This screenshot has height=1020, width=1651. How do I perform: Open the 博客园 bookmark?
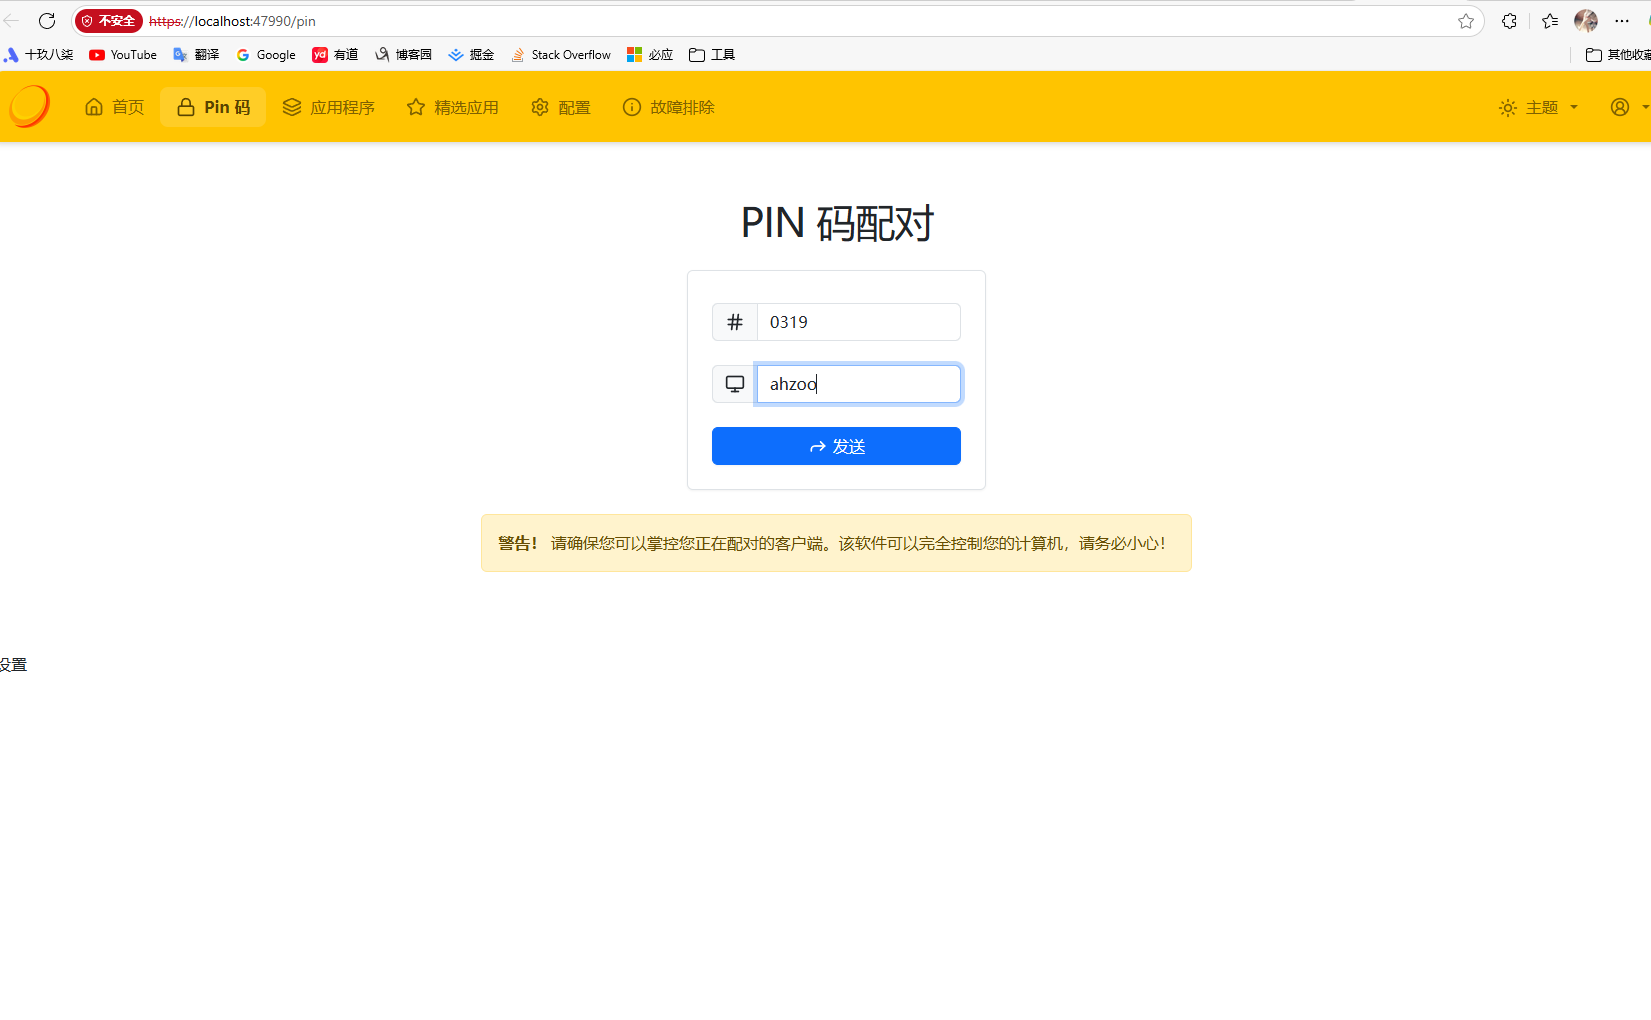pos(403,55)
